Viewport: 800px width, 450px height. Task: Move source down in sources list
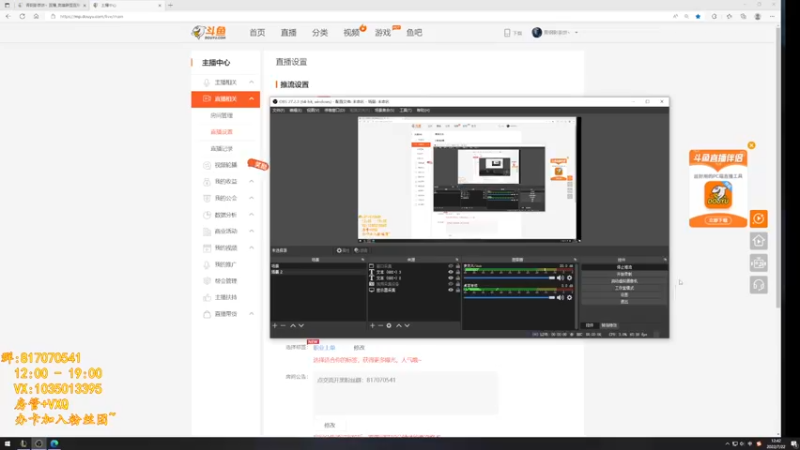pos(407,326)
